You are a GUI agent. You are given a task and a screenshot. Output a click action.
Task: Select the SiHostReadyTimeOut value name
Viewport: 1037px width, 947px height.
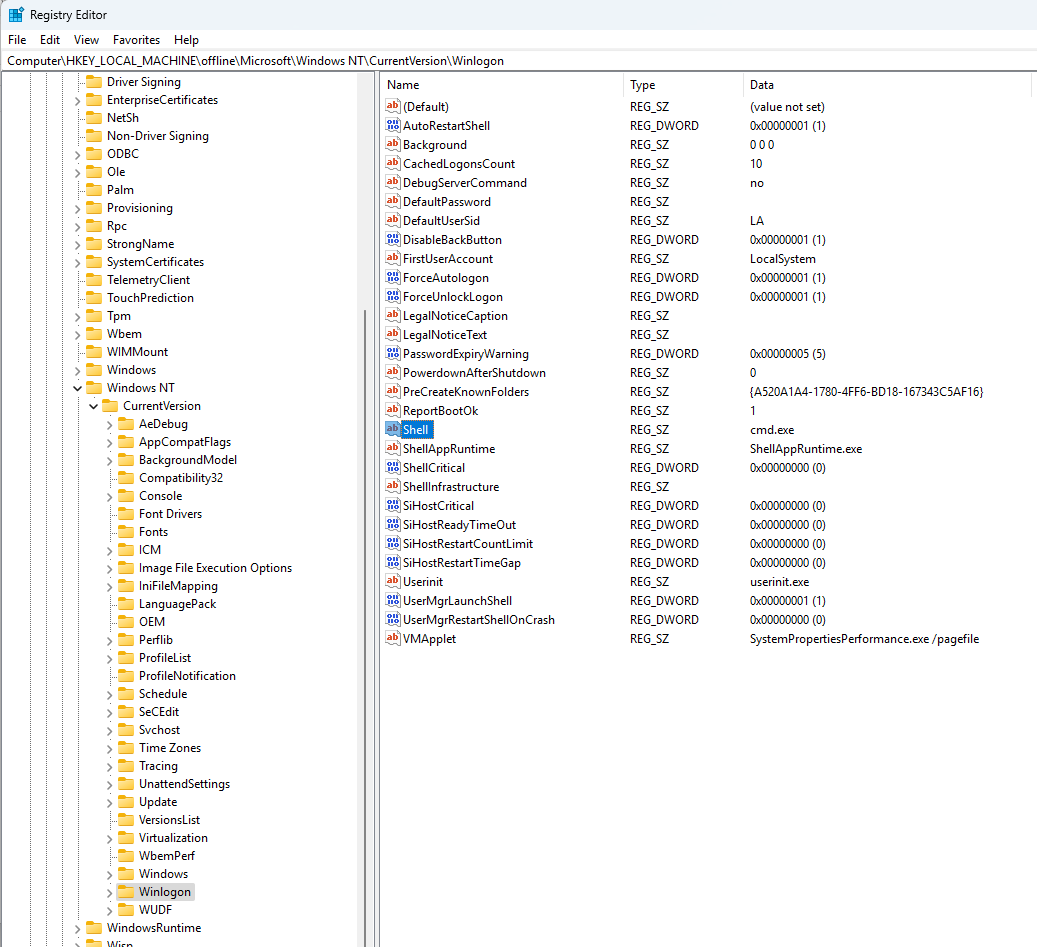[459, 524]
